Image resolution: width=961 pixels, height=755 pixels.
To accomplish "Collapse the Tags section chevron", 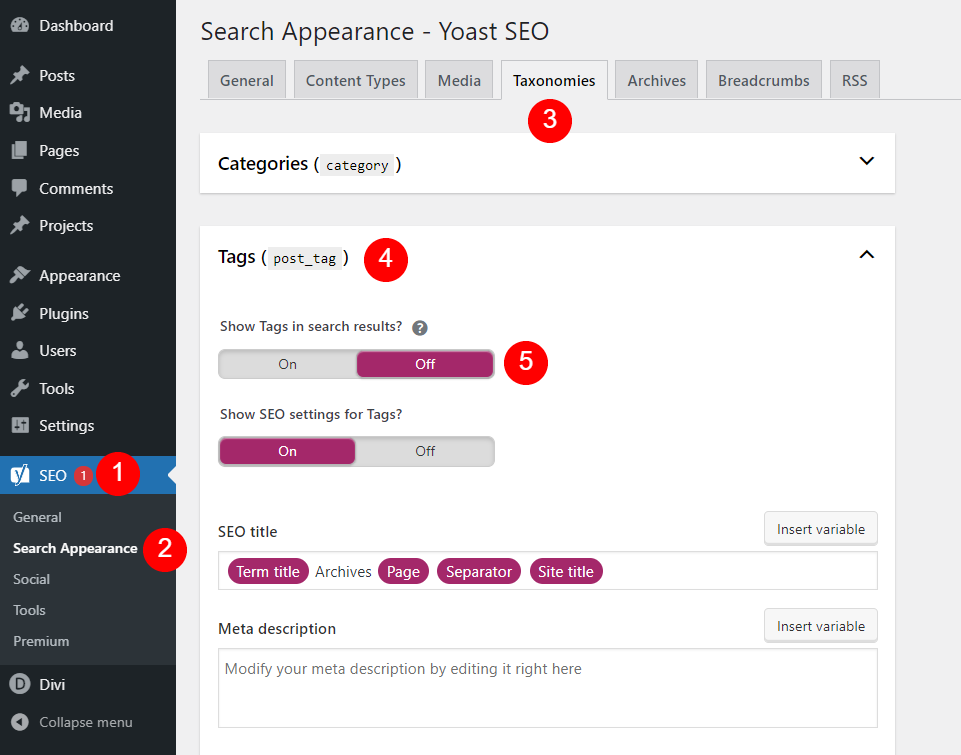I will click(x=867, y=254).
